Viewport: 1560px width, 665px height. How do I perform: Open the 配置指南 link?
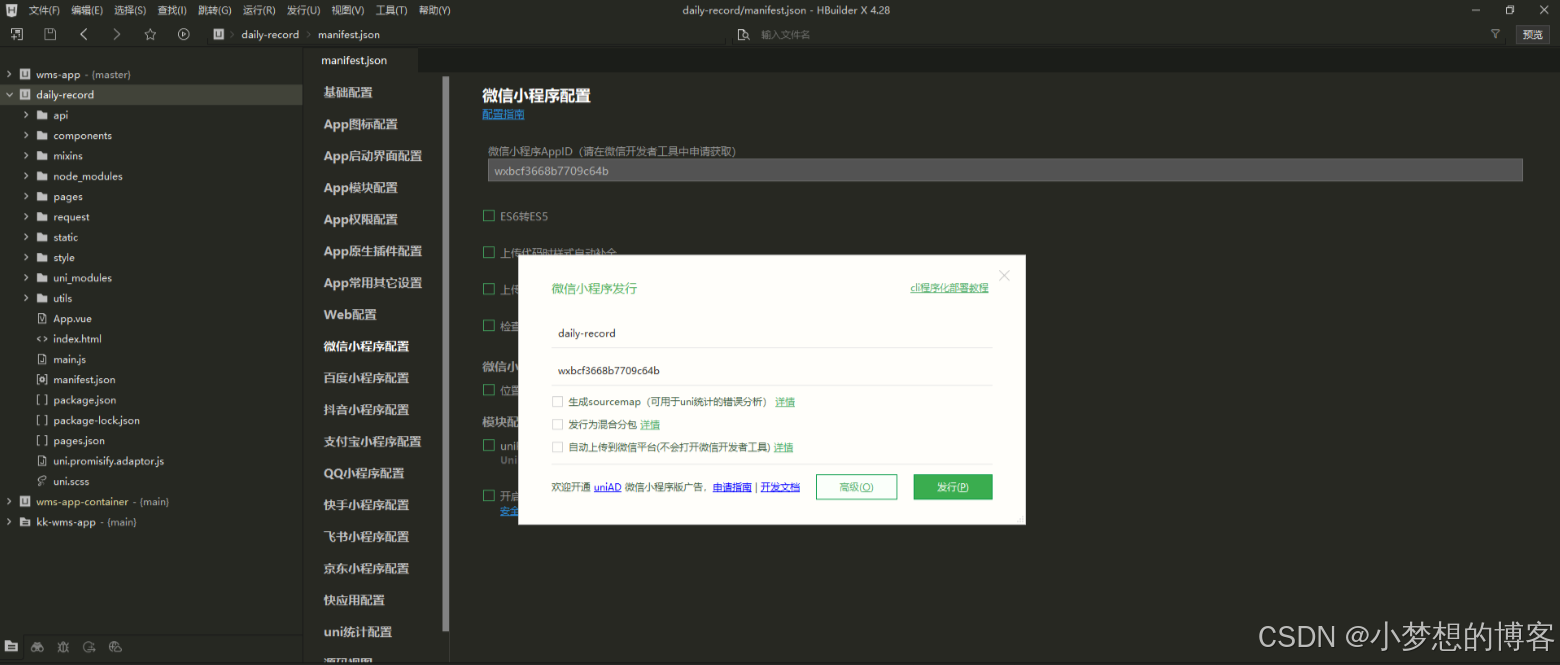coord(503,114)
